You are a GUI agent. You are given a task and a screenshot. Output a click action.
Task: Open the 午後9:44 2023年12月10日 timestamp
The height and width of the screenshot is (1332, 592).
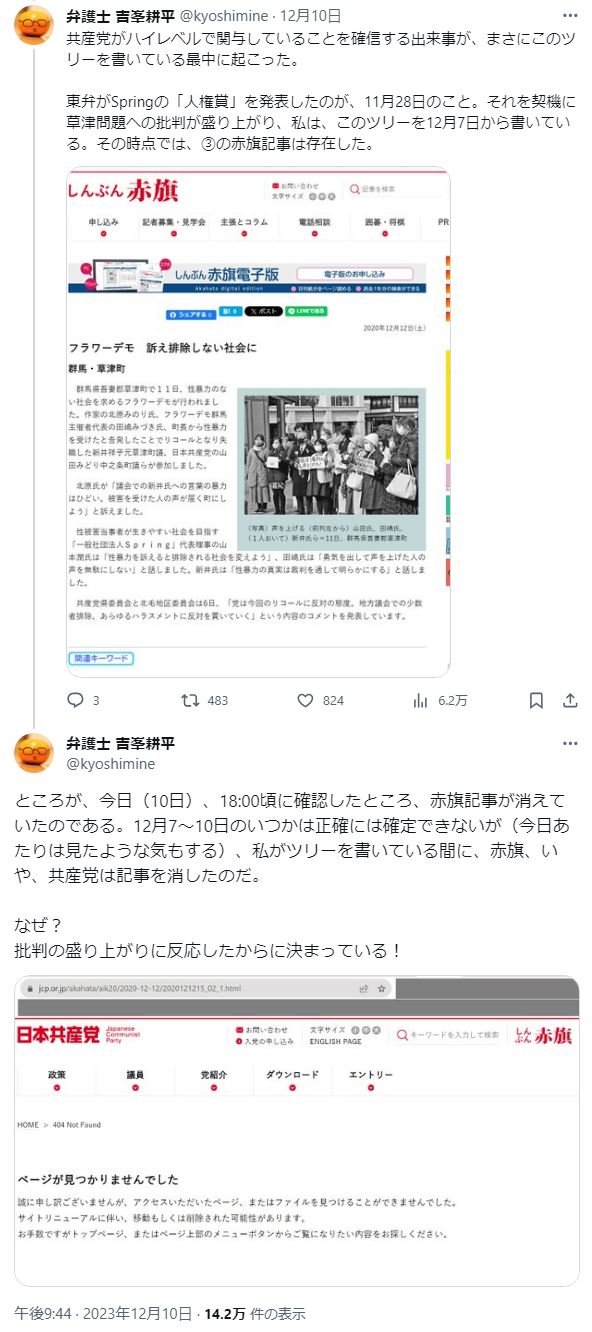106,1313
